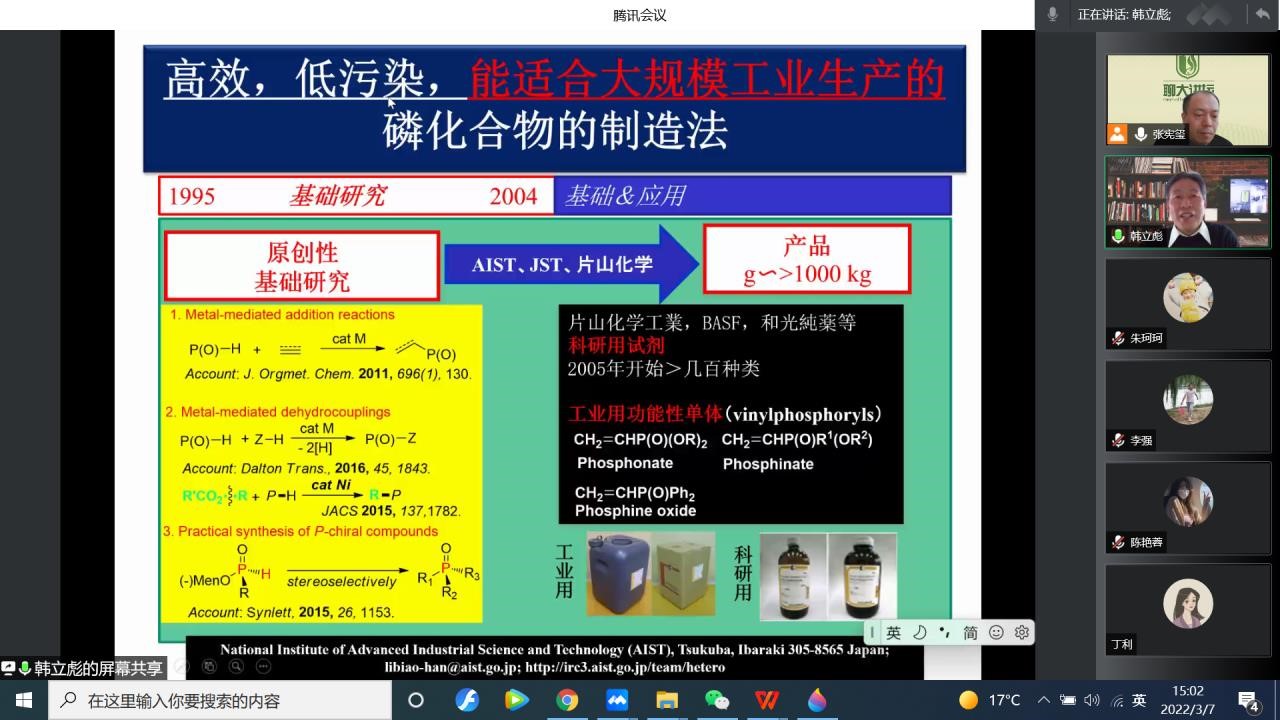
Task: Click 丁利's participant avatar
Action: coord(1187,603)
